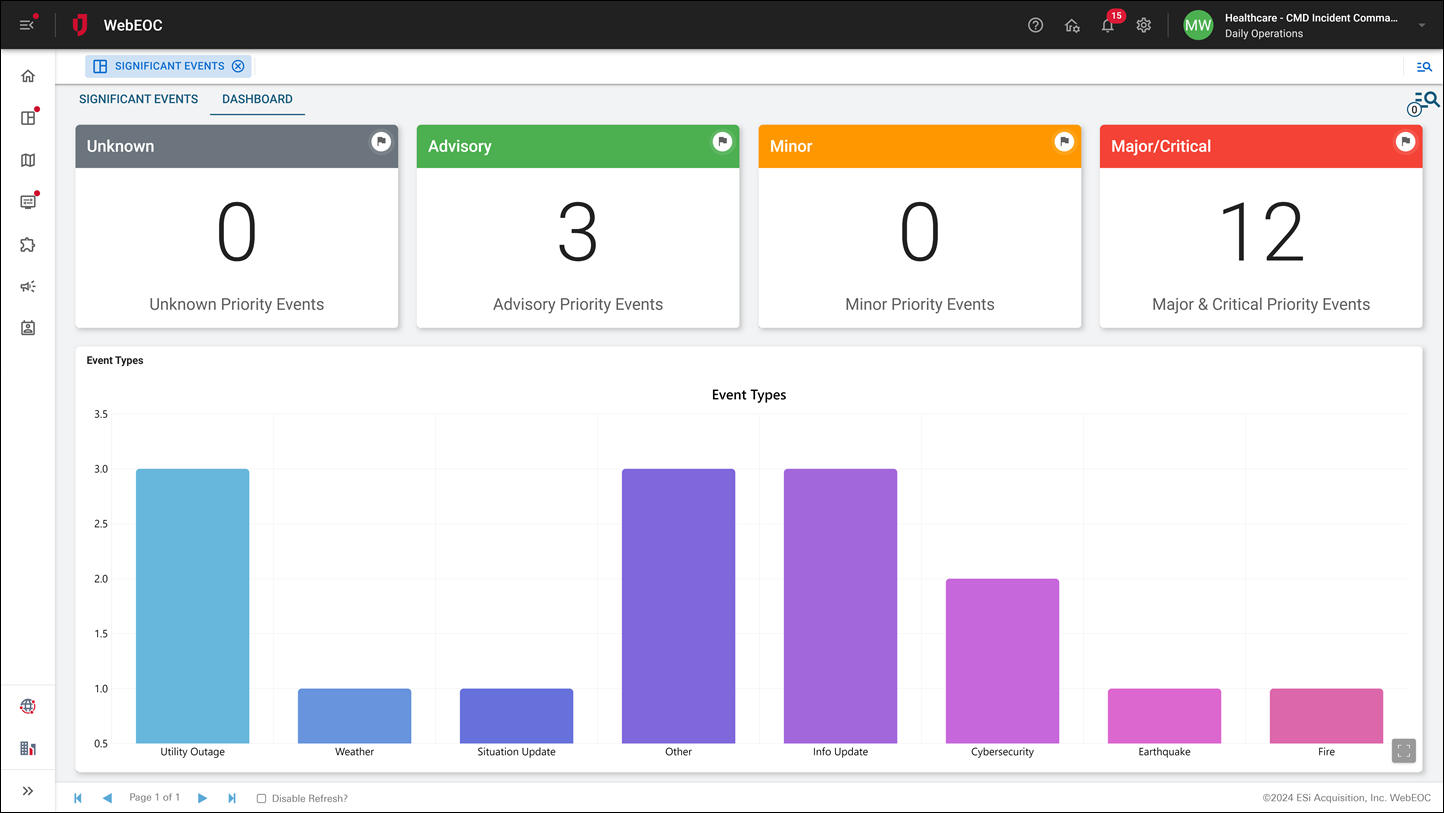Open the Home page icon in sidebar
The image size is (1444, 813).
pos(28,75)
